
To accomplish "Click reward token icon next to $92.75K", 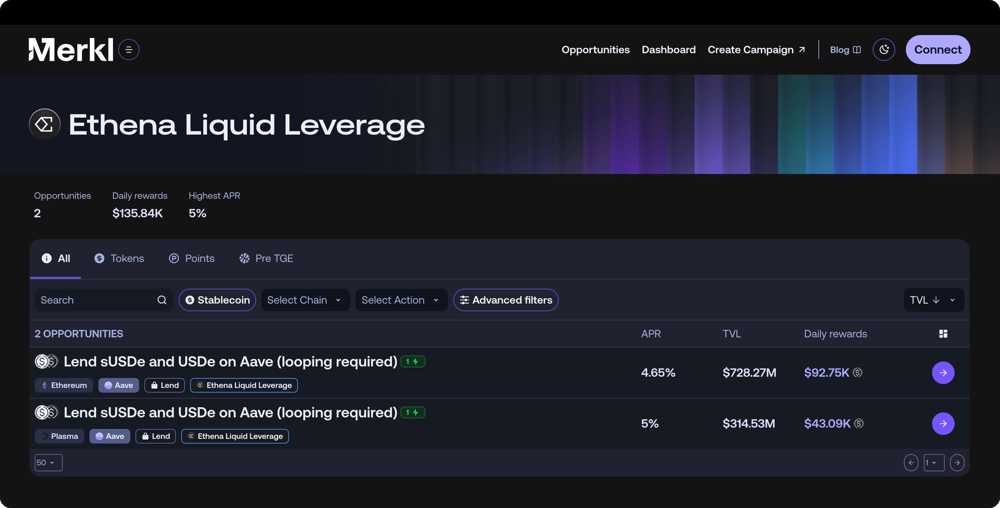I will [858, 373].
